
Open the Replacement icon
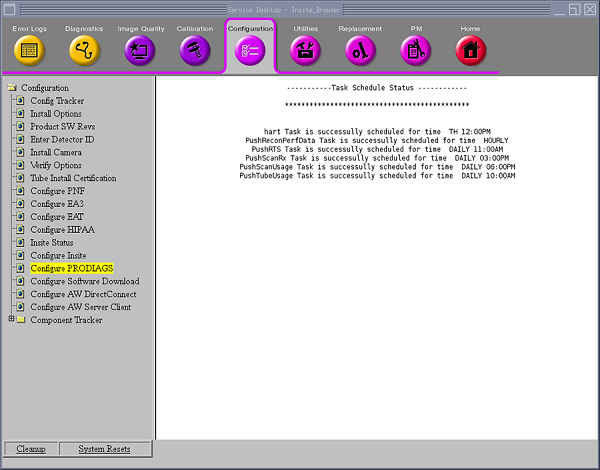tap(360, 49)
